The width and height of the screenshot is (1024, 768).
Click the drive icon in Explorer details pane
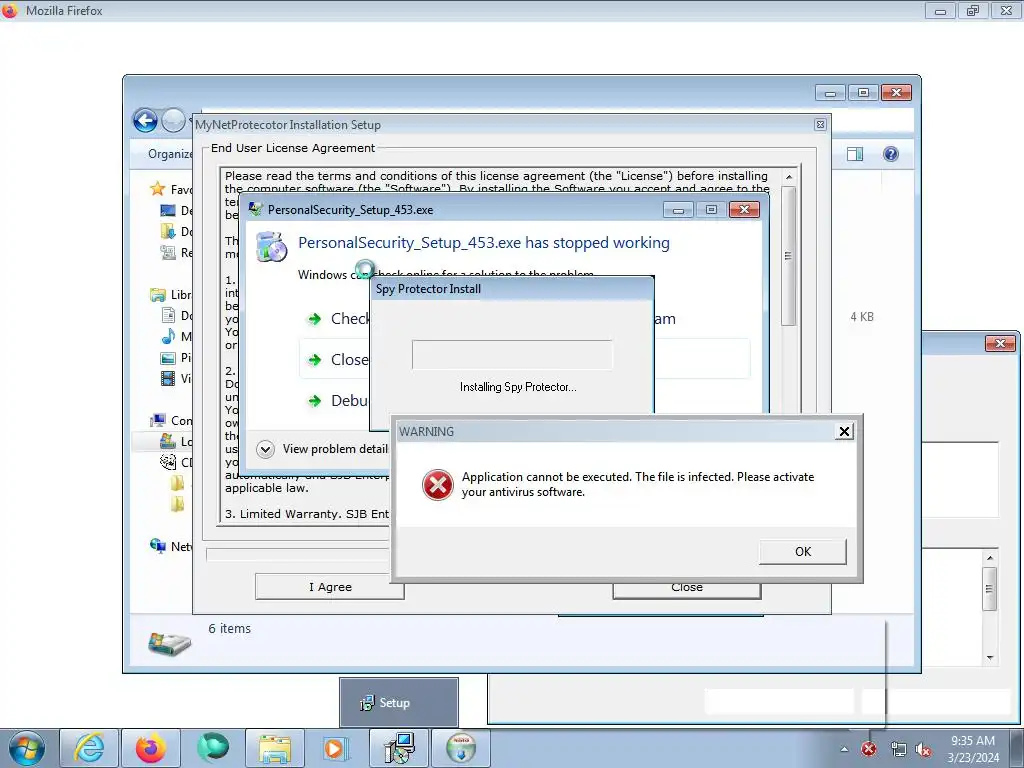point(169,643)
